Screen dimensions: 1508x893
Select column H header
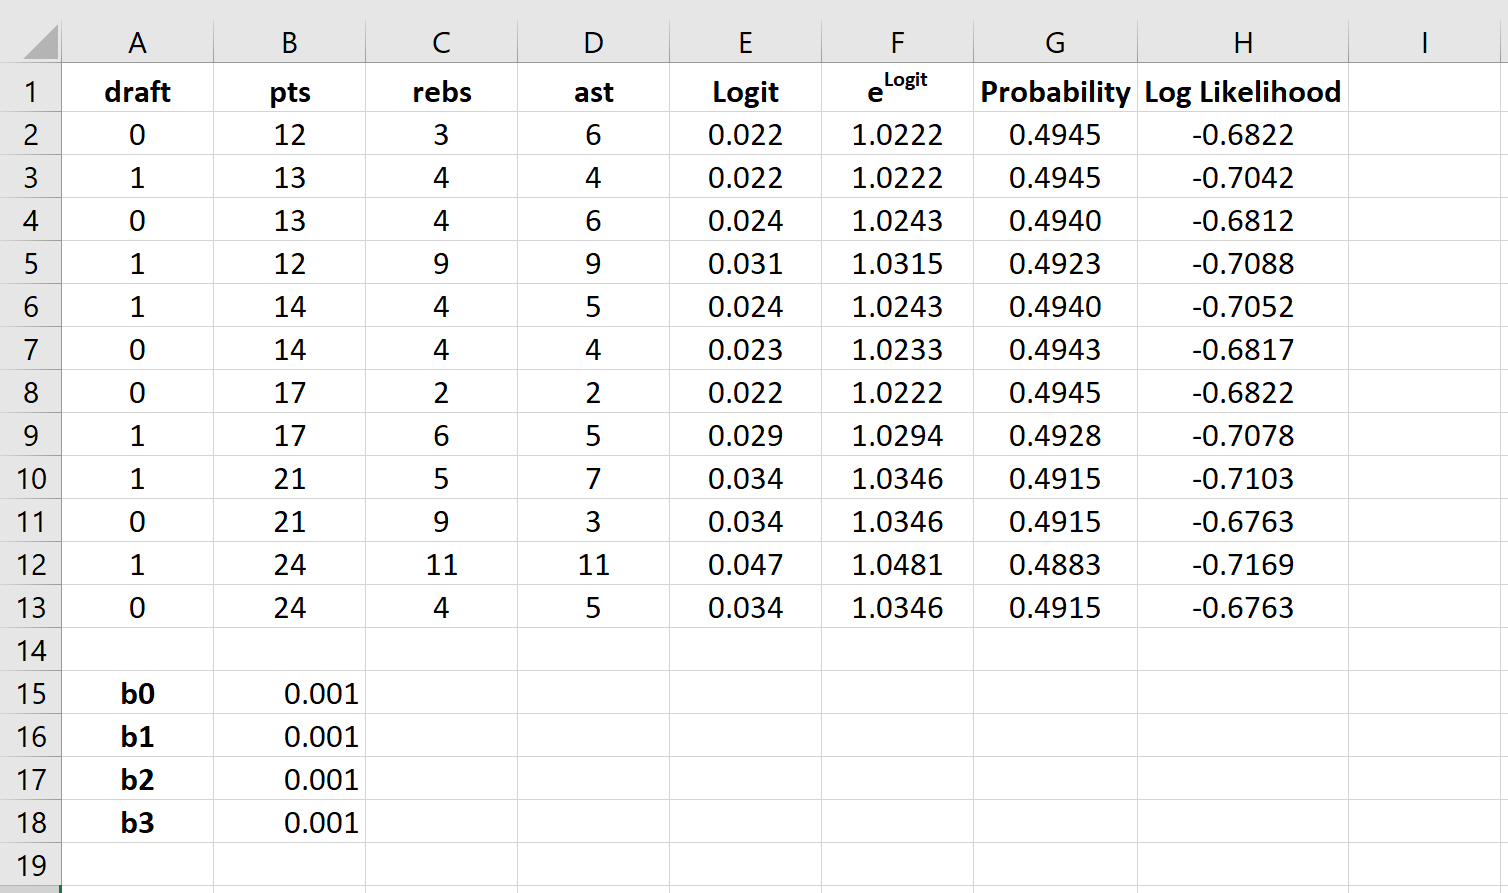pos(1242,43)
